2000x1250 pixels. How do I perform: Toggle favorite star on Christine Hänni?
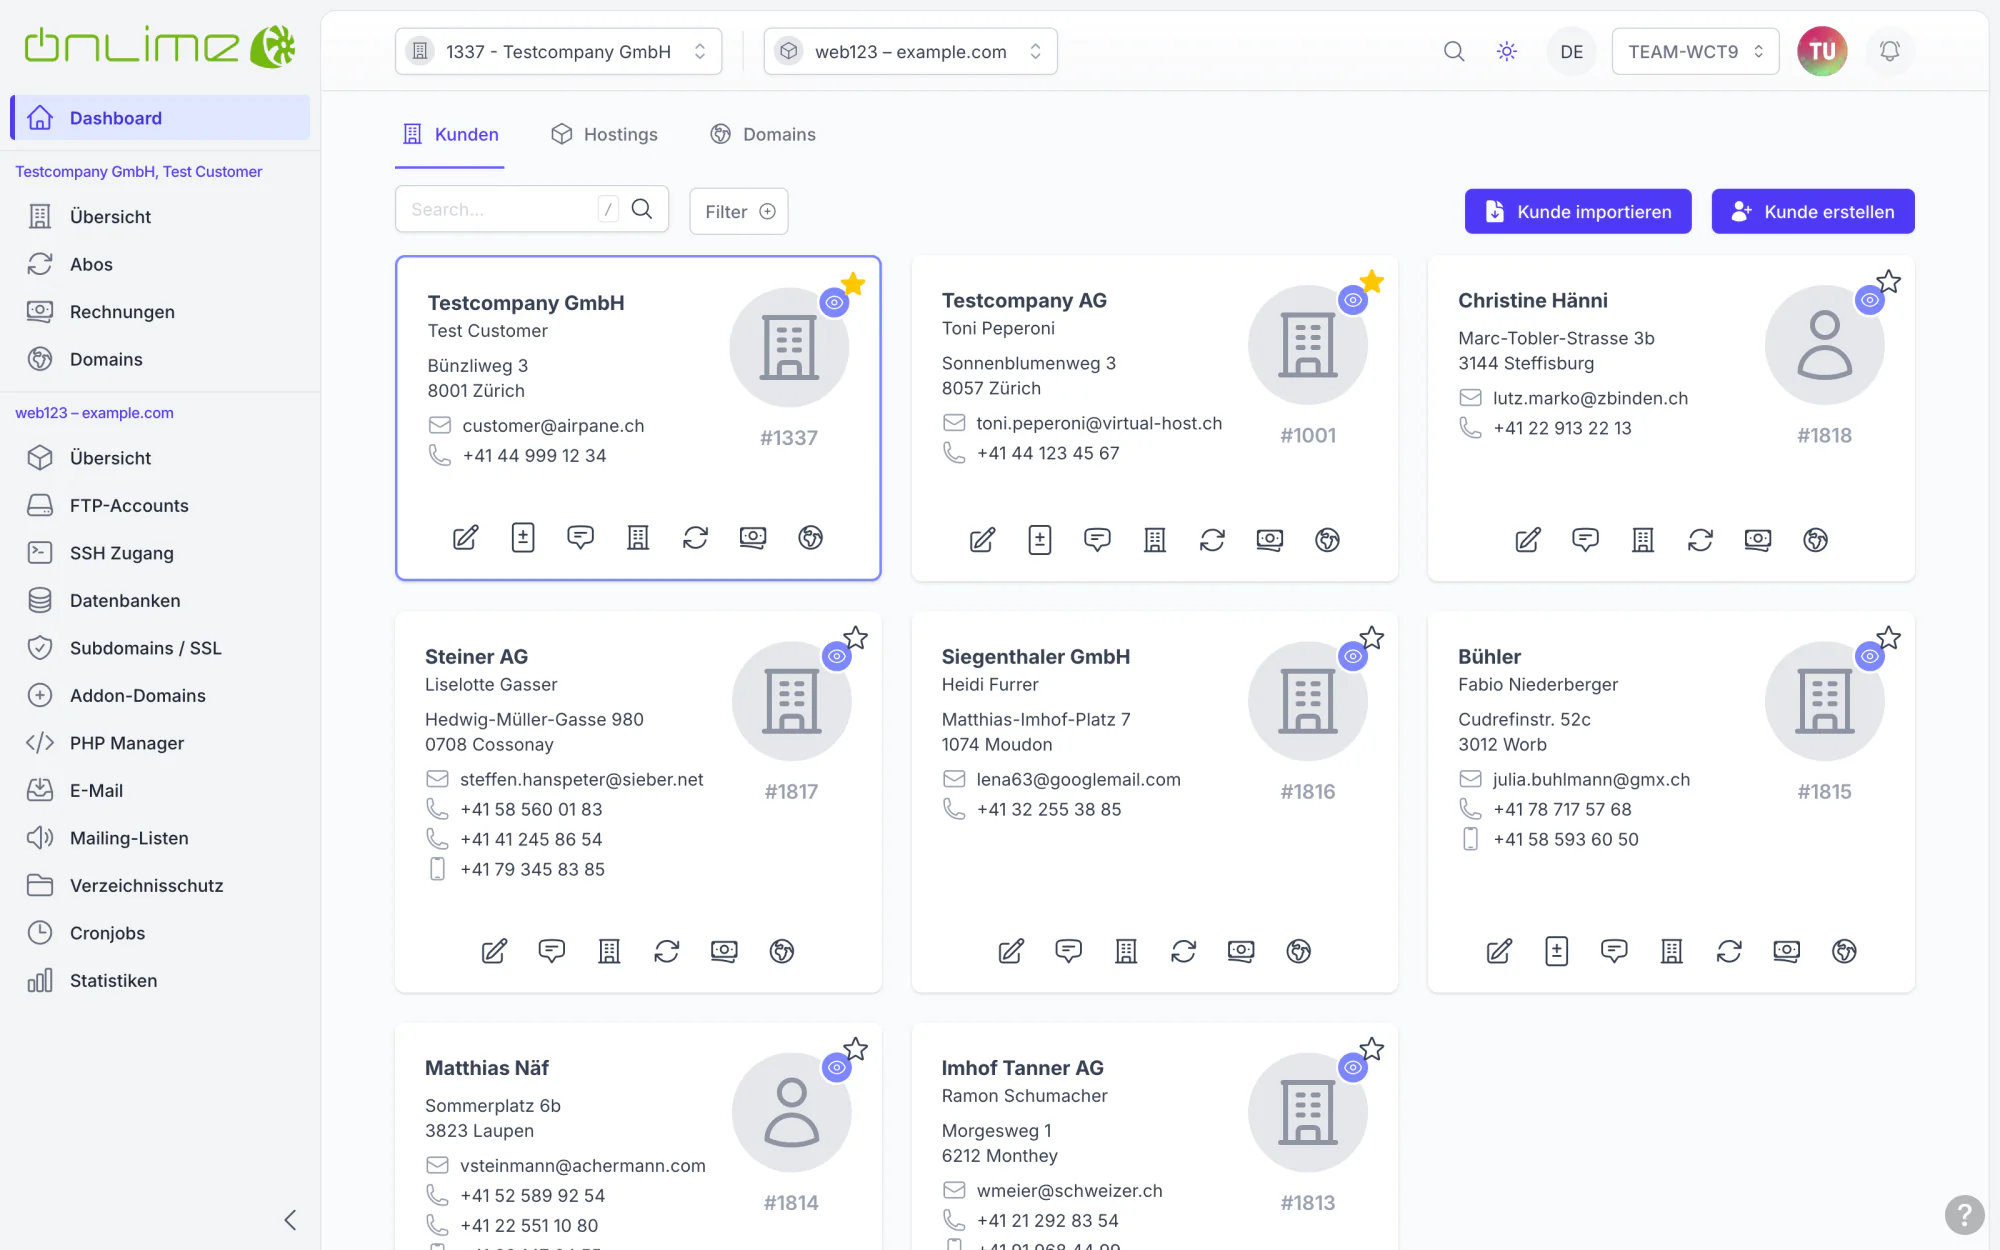click(1888, 282)
